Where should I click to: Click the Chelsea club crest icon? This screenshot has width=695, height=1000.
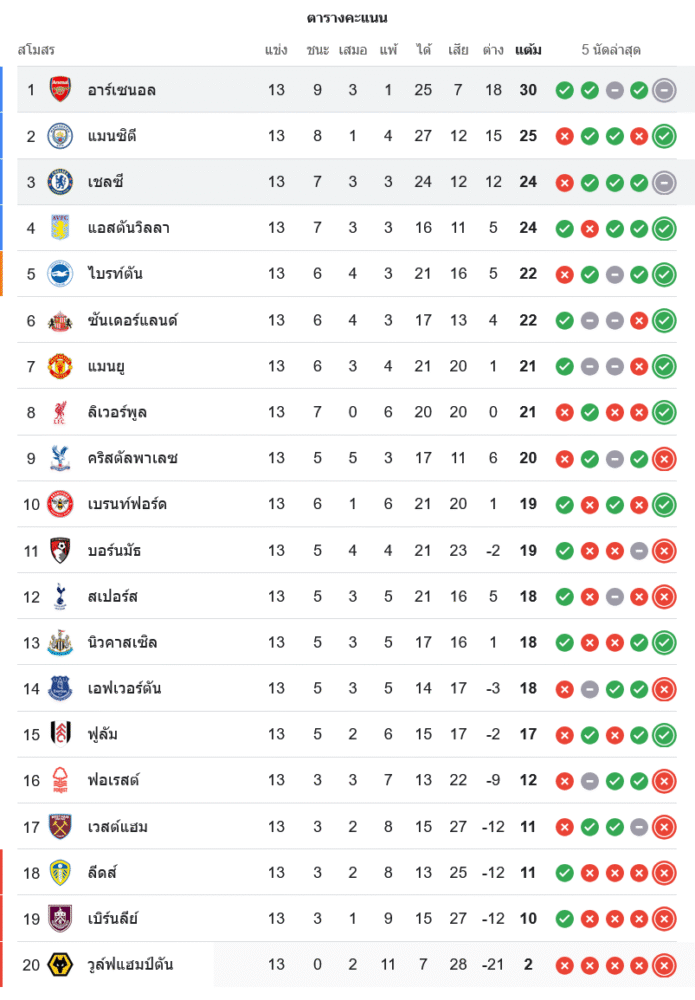click(x=60, y=182)
